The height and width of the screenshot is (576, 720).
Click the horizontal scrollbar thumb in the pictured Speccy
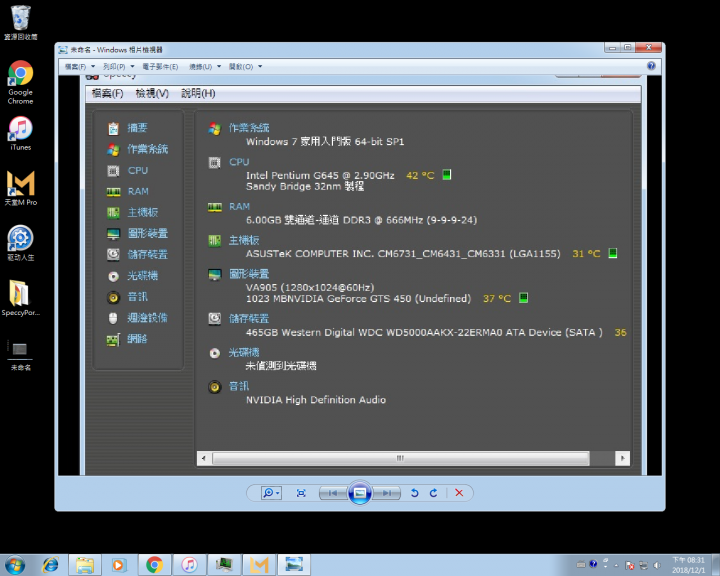(400, 458)
